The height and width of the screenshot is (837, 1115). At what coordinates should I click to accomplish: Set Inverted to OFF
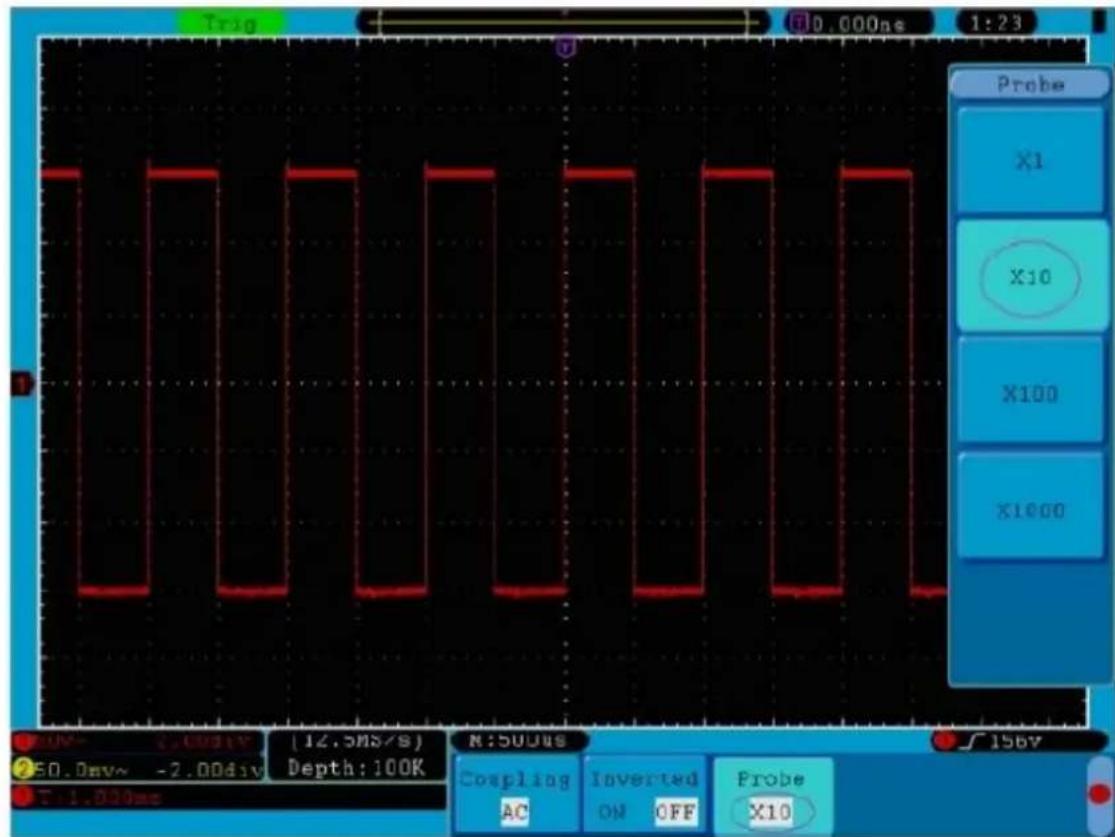pyautogui.click(x=675, y=811)
